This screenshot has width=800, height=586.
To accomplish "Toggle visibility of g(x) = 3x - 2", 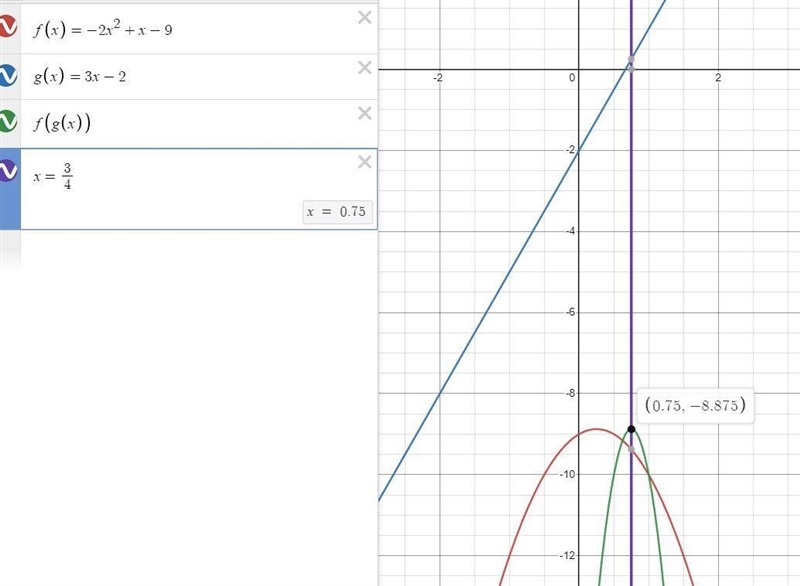I will coord(7,75).
